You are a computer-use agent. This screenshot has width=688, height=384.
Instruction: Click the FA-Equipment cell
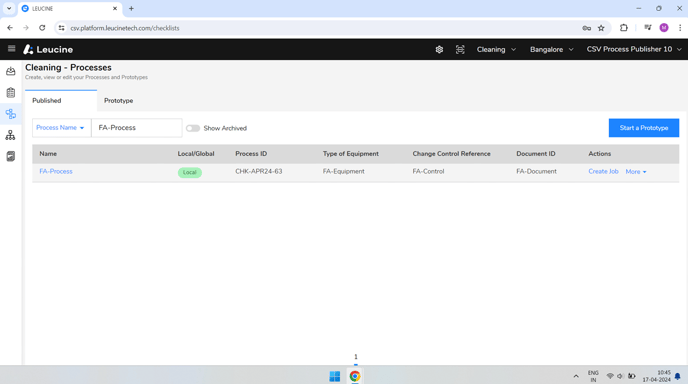344,171
